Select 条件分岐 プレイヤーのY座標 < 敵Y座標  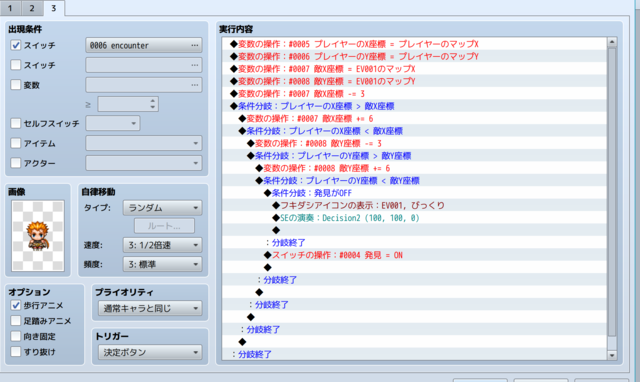click(x=415, y=180)
